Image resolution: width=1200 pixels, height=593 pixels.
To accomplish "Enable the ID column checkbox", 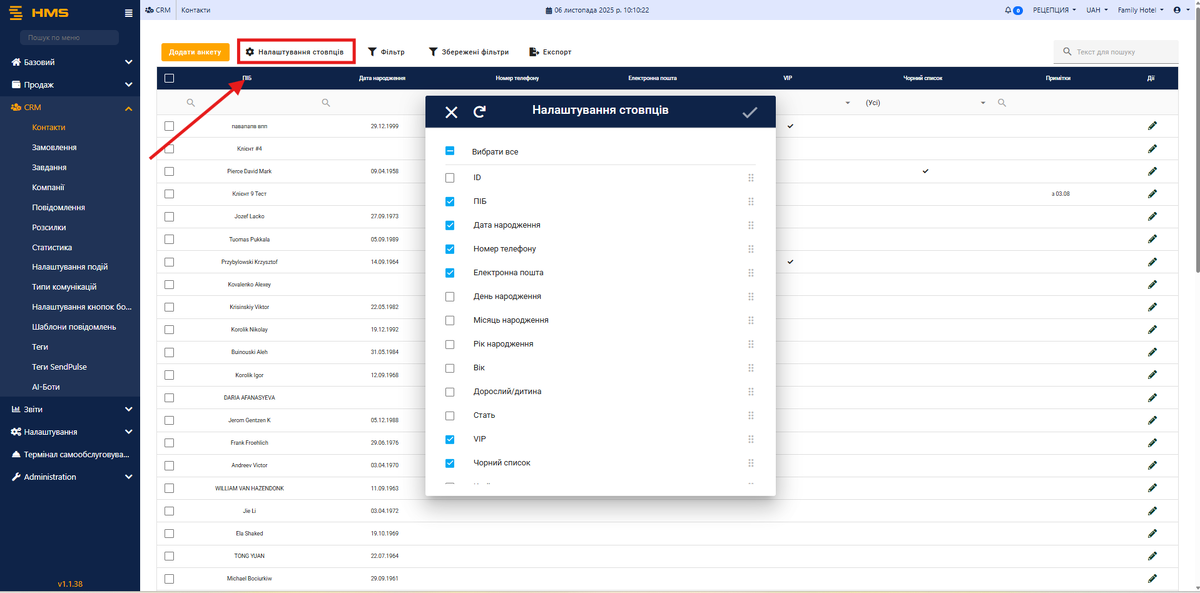I will point(450,178).
